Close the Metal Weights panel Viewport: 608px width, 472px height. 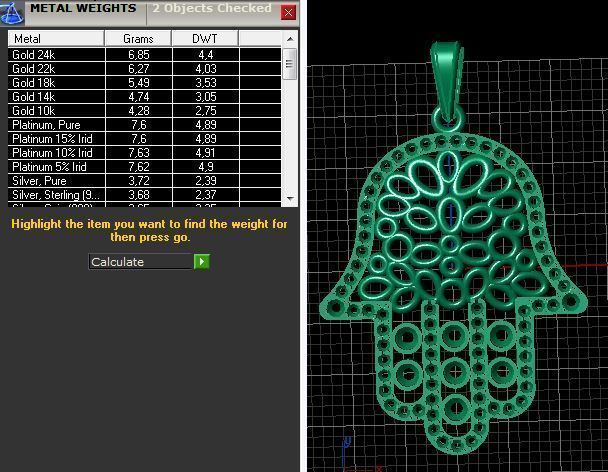coord(288,12)
